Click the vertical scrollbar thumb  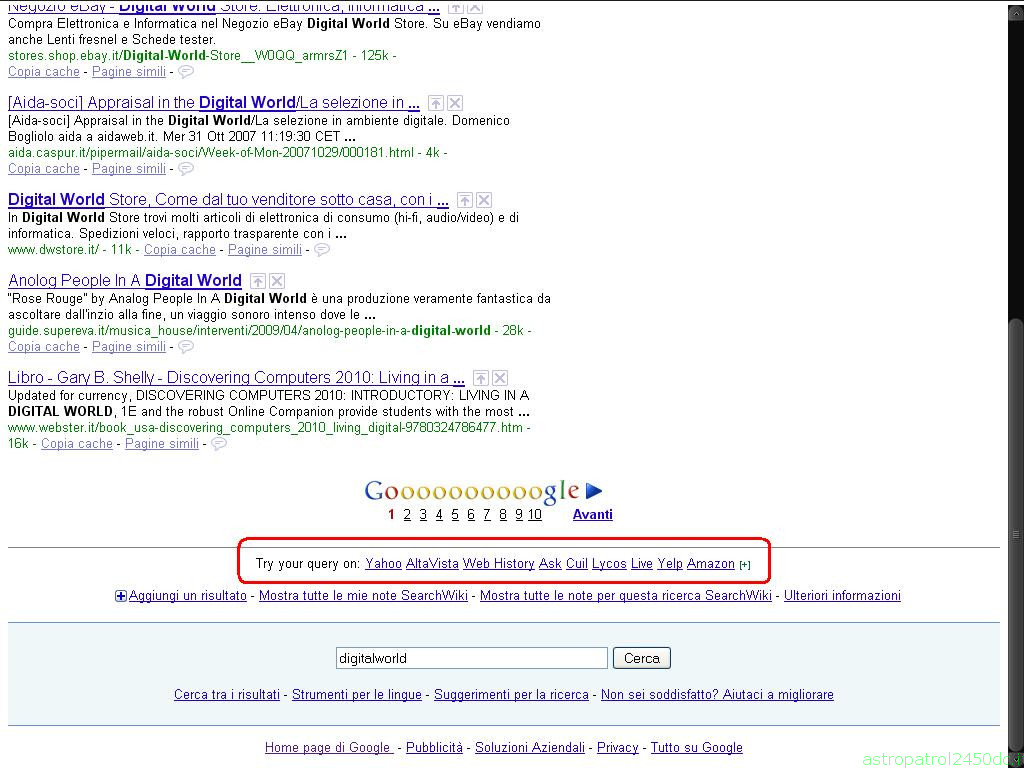tap(1016, 534)
